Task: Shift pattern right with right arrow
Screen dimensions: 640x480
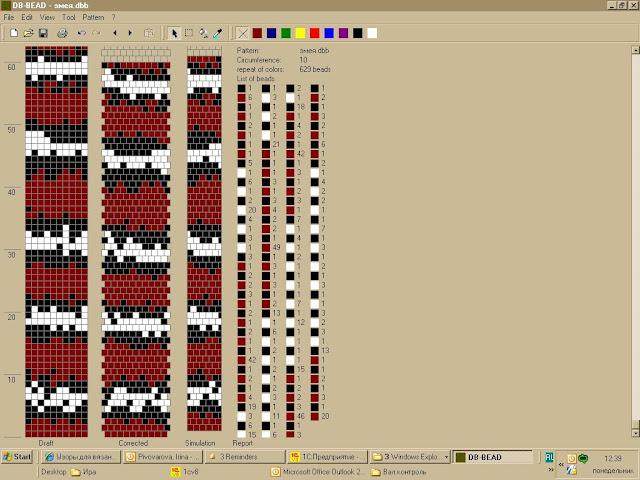Action: coord(130,33)
